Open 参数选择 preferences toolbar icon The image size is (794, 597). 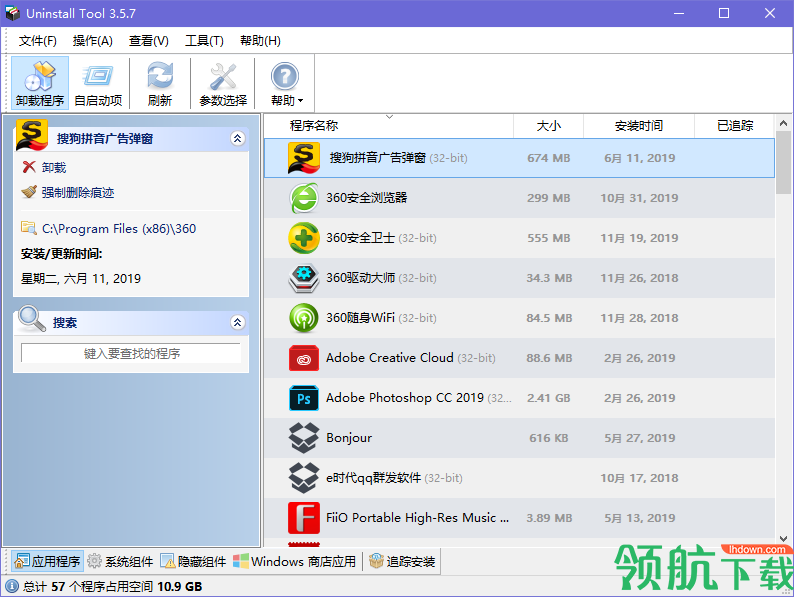point(223,84)
